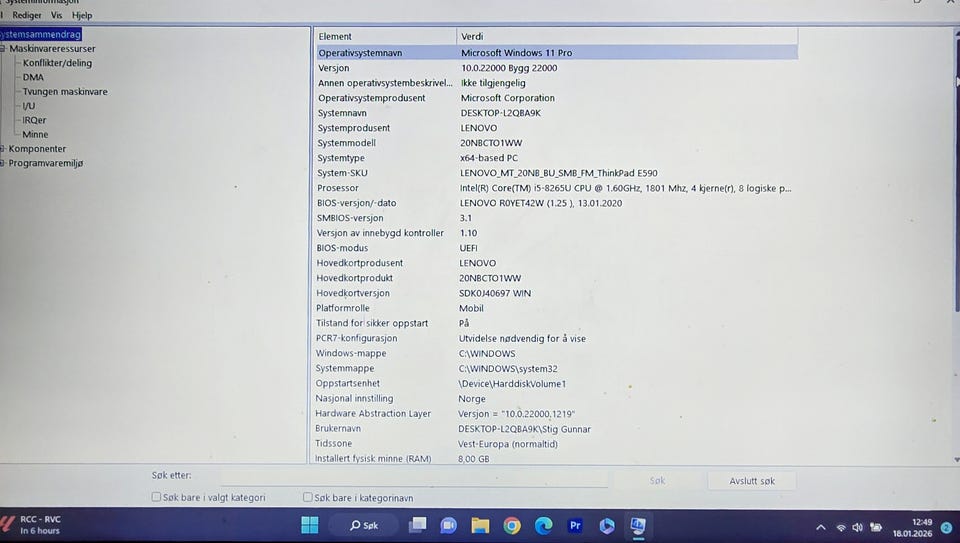Select the Systemnavn DESKTOP-L2QBA9K row
960x543 pixels.
[x=556, y=113]
